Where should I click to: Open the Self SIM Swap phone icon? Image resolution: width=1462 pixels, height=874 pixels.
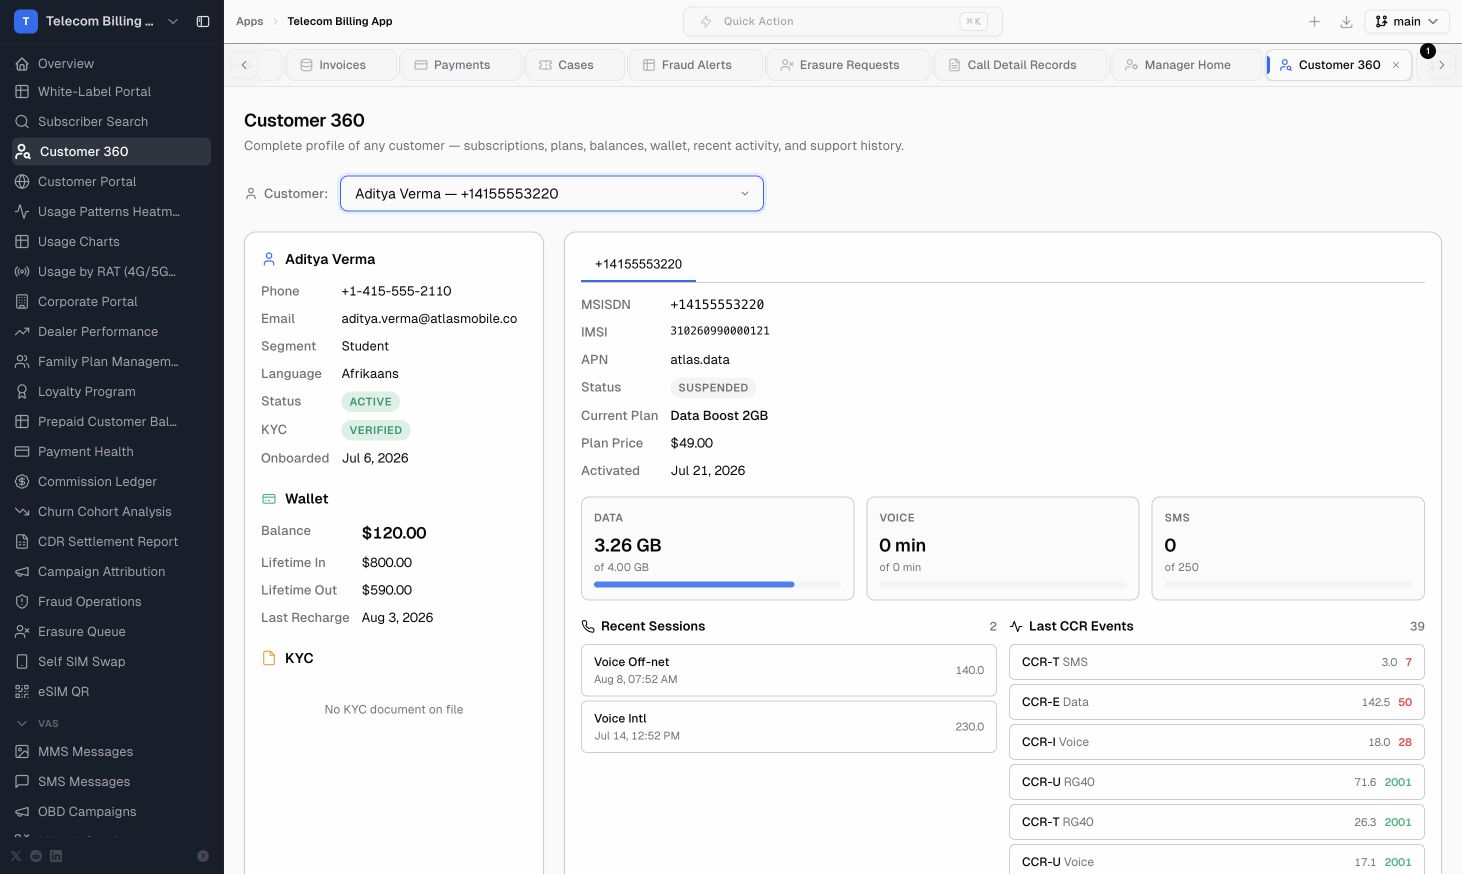point(22,662)
